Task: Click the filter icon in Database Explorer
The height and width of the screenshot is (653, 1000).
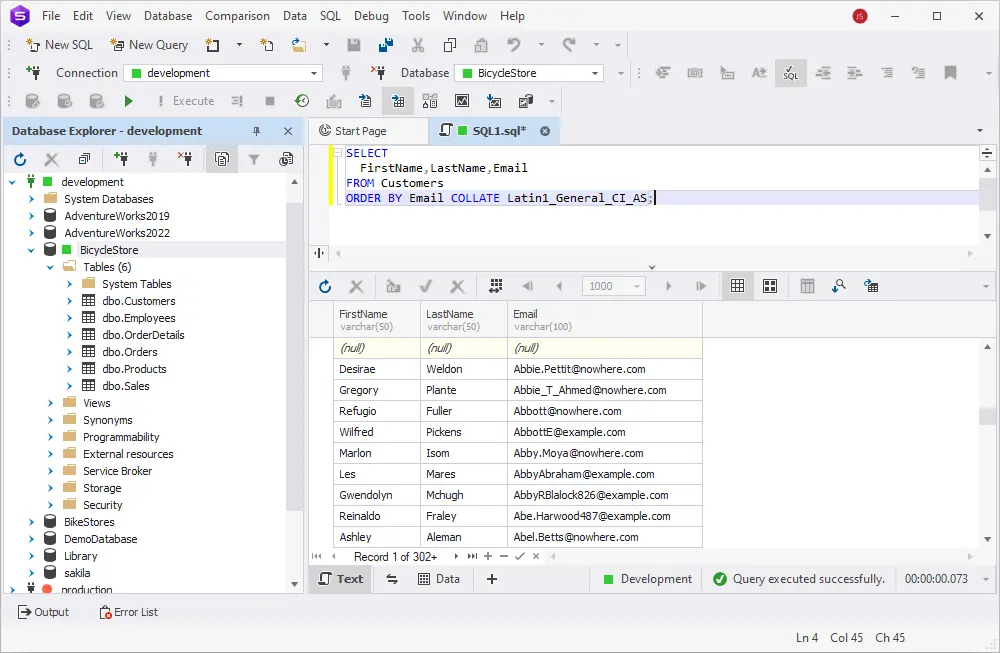Action: [254, 159]
